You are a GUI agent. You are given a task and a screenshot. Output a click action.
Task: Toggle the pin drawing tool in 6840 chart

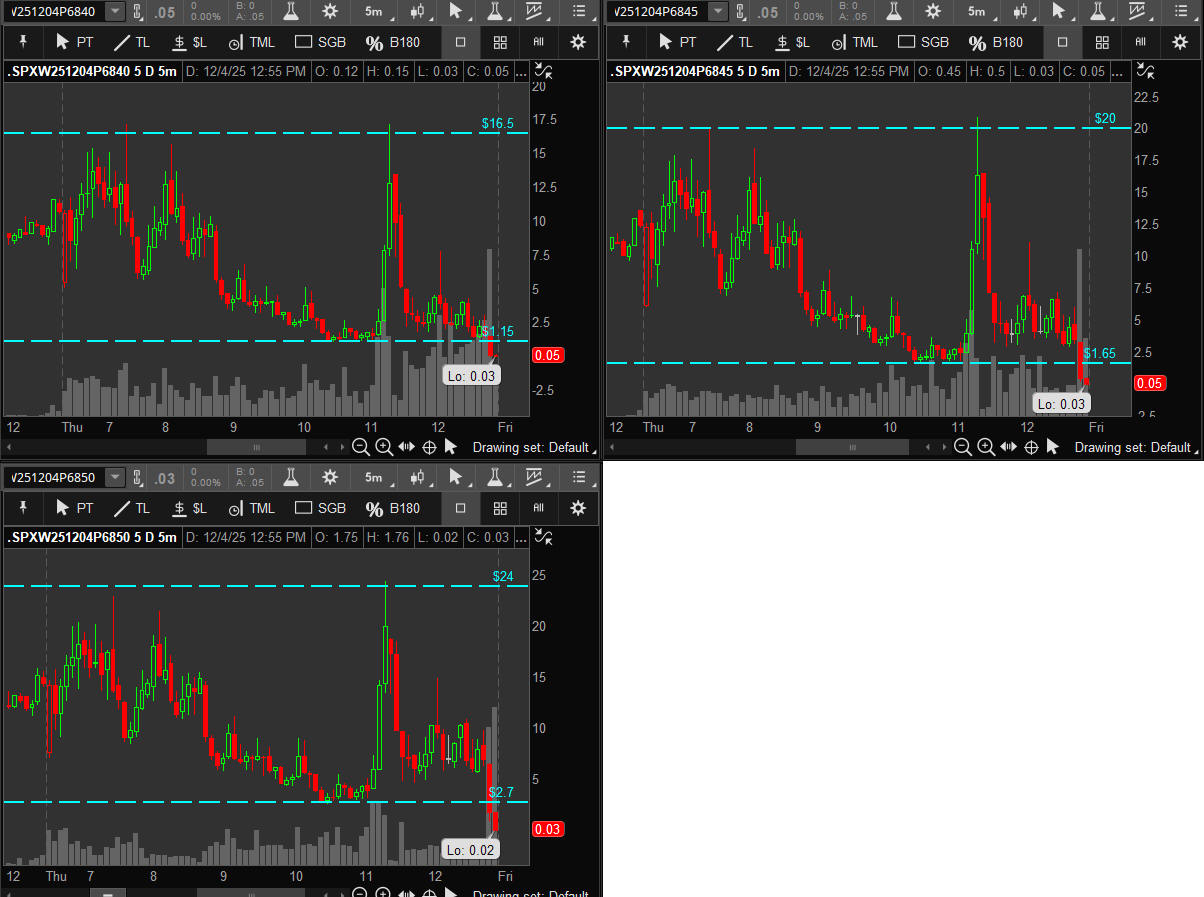pos(24,42)
